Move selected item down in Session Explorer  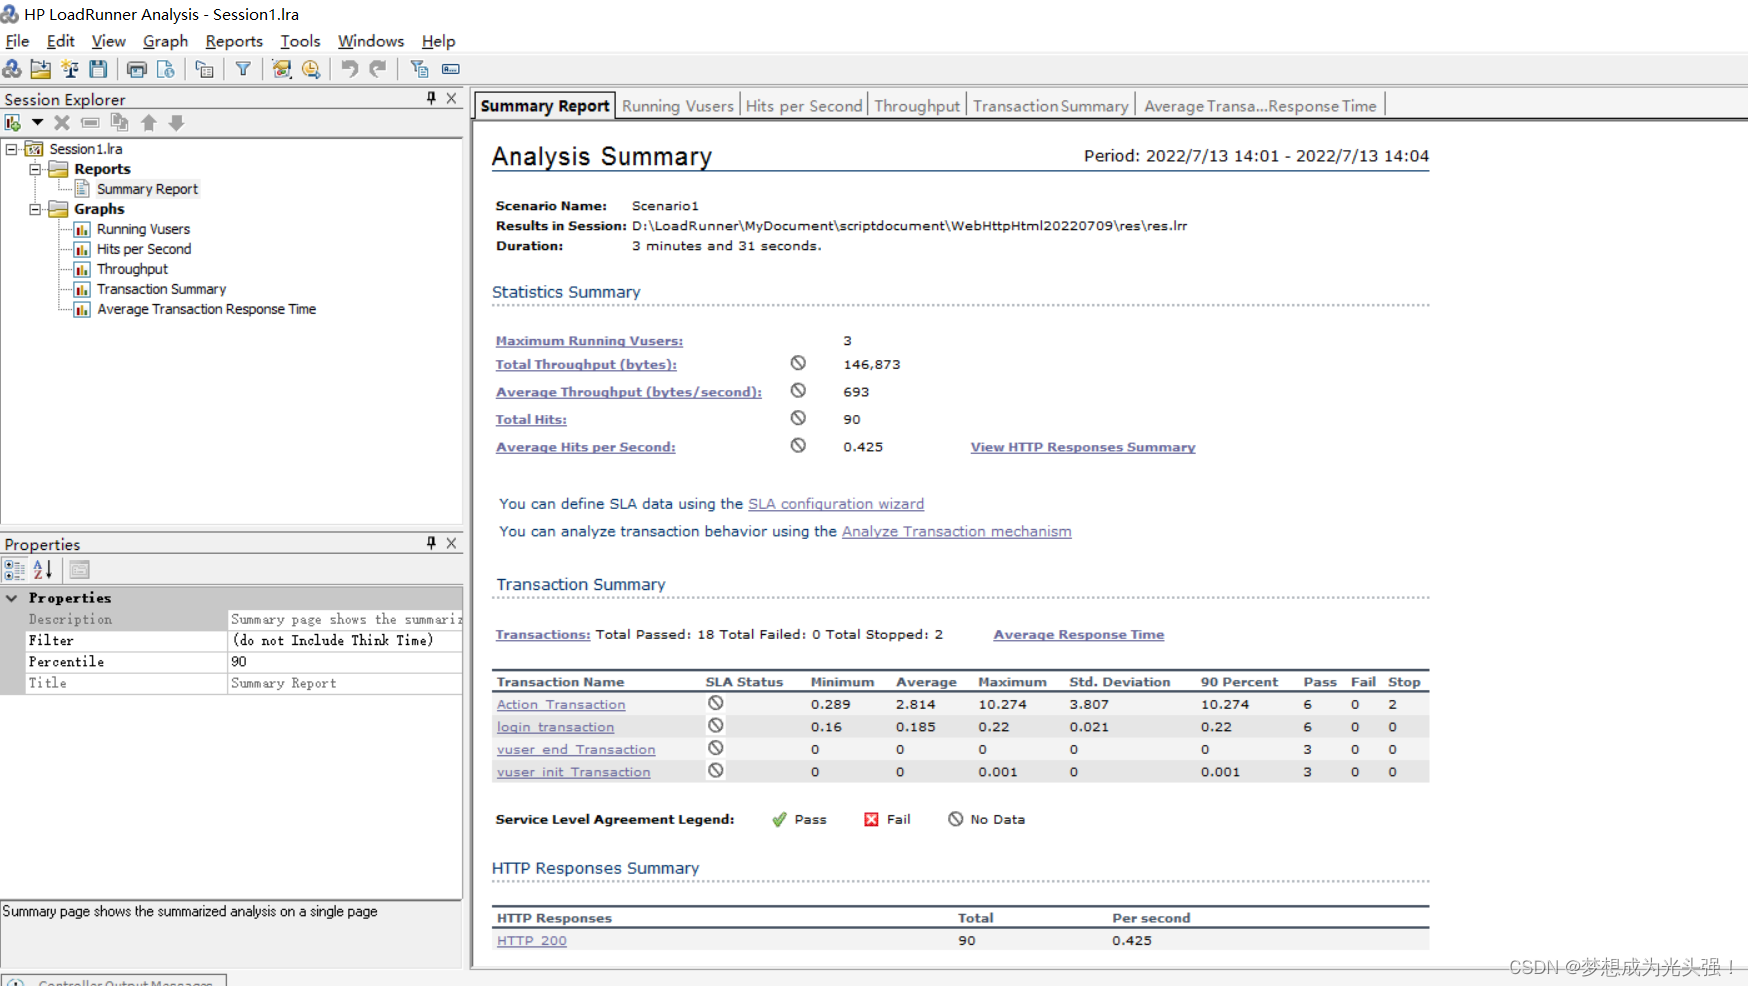(176, 123)
